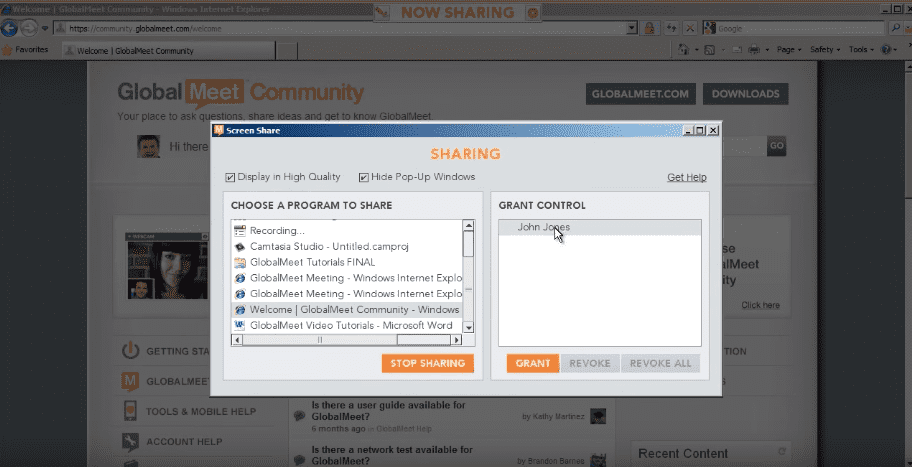Select the GlobalMeet Video Tutorials Word icon

240,325
